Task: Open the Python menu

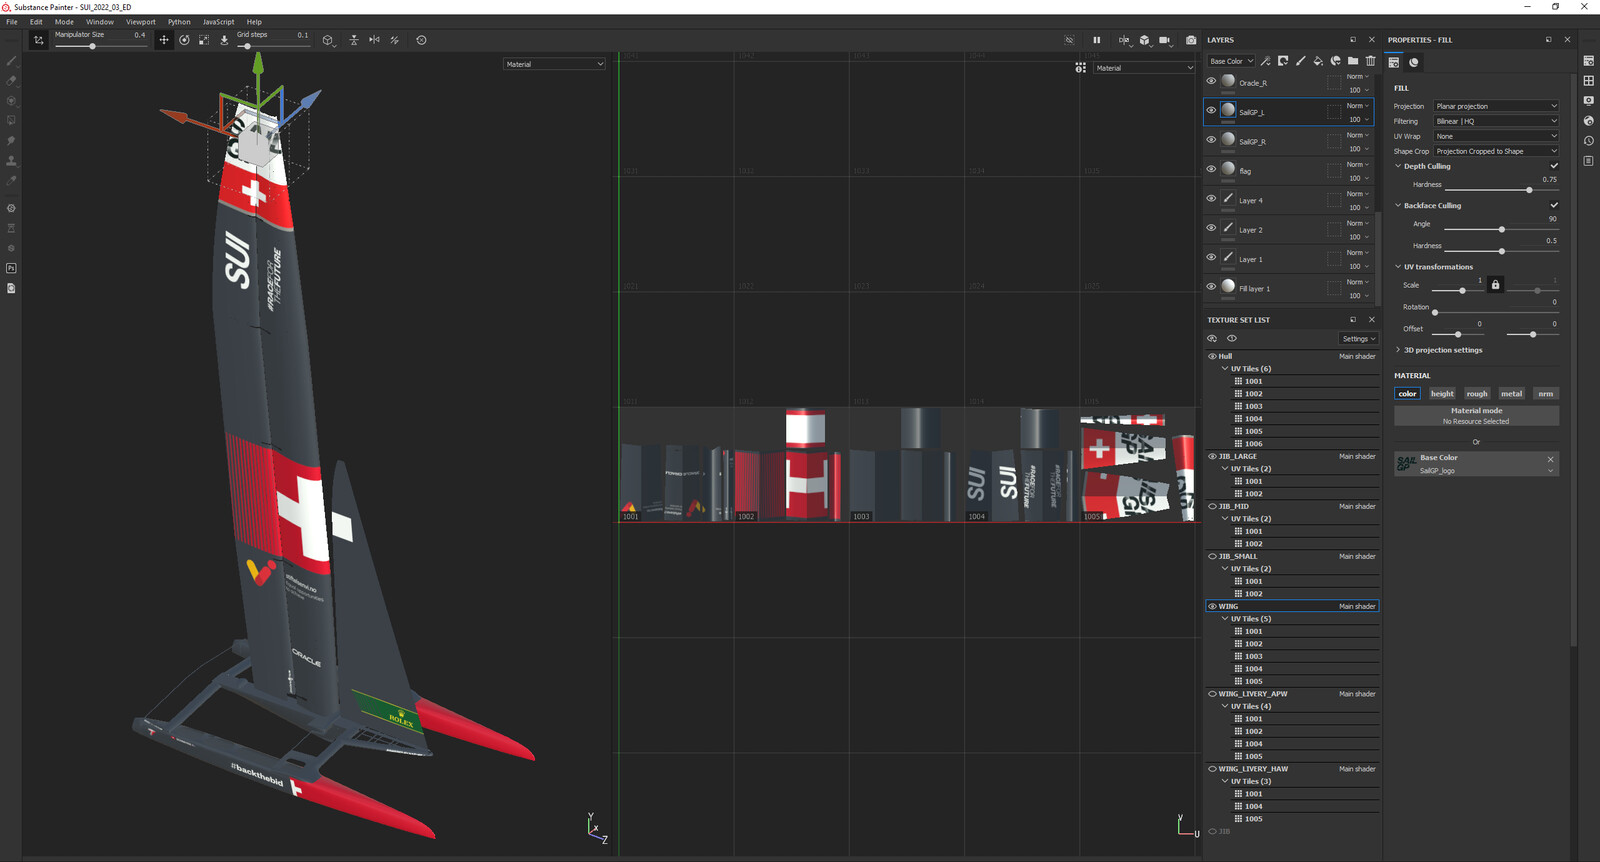Action: [x=179, y=22]
